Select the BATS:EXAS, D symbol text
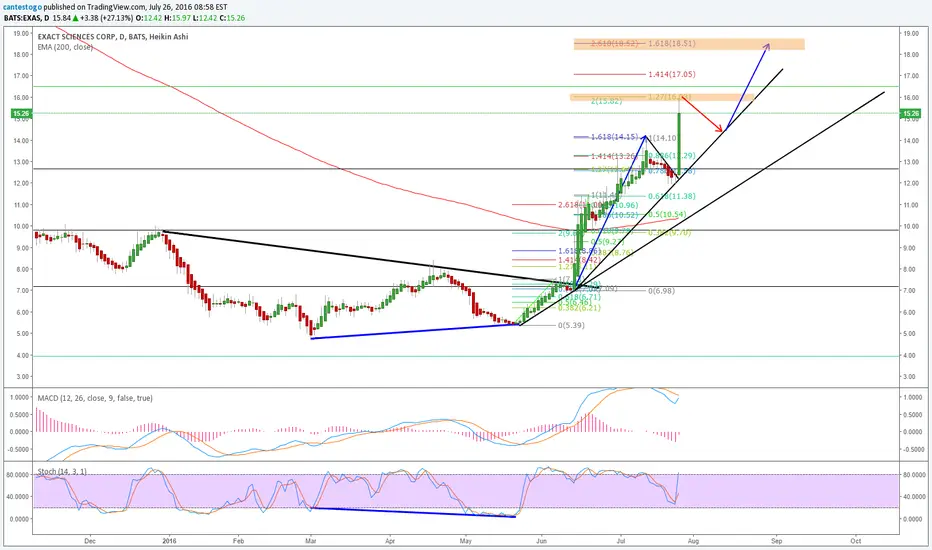 pyautogui.click(x=27, y=18)
